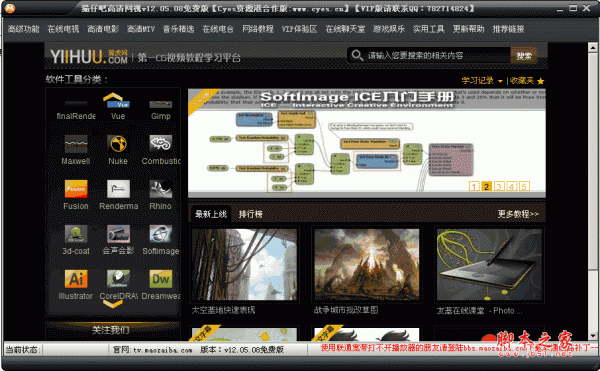Click the search magnifier icon
Image resolution: width=600 pixels, height=371 pixels.
tap(357, 55)
